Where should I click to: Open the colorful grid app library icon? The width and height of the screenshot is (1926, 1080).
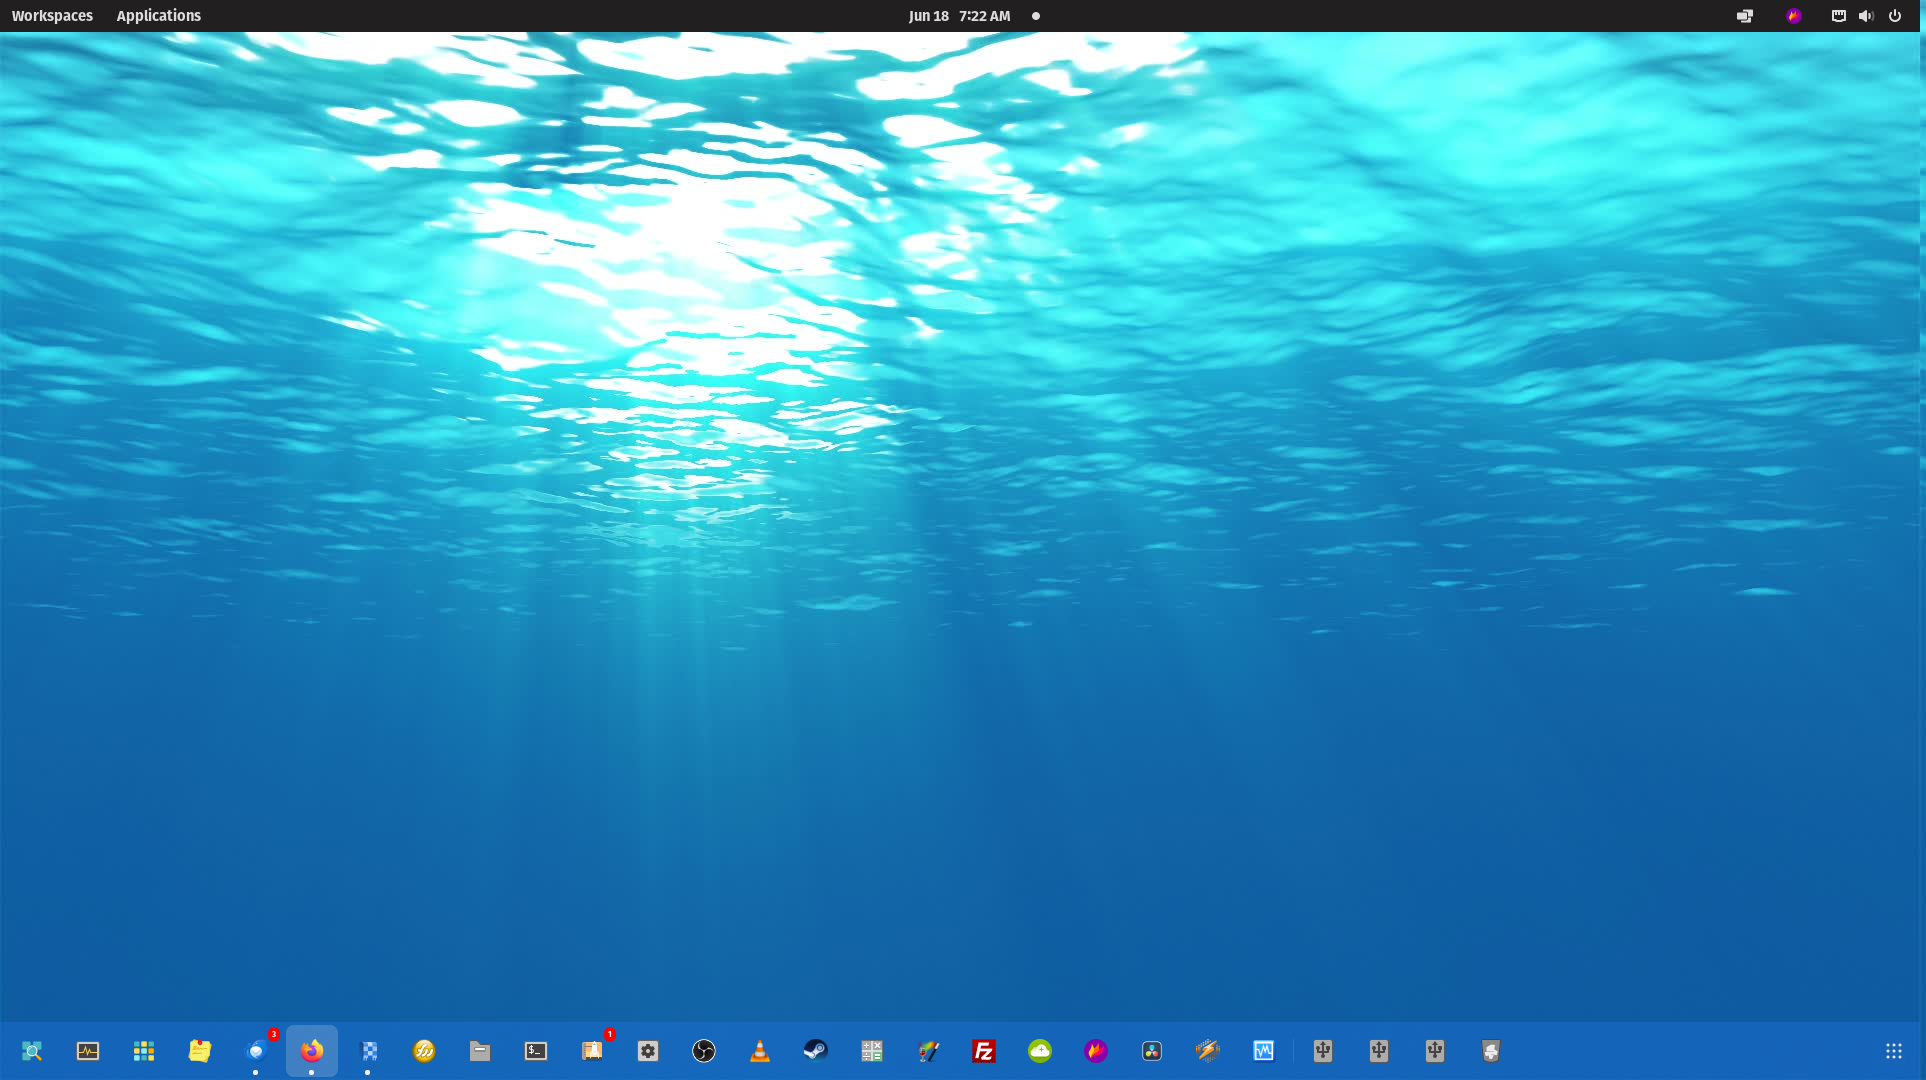[144, 1051]
